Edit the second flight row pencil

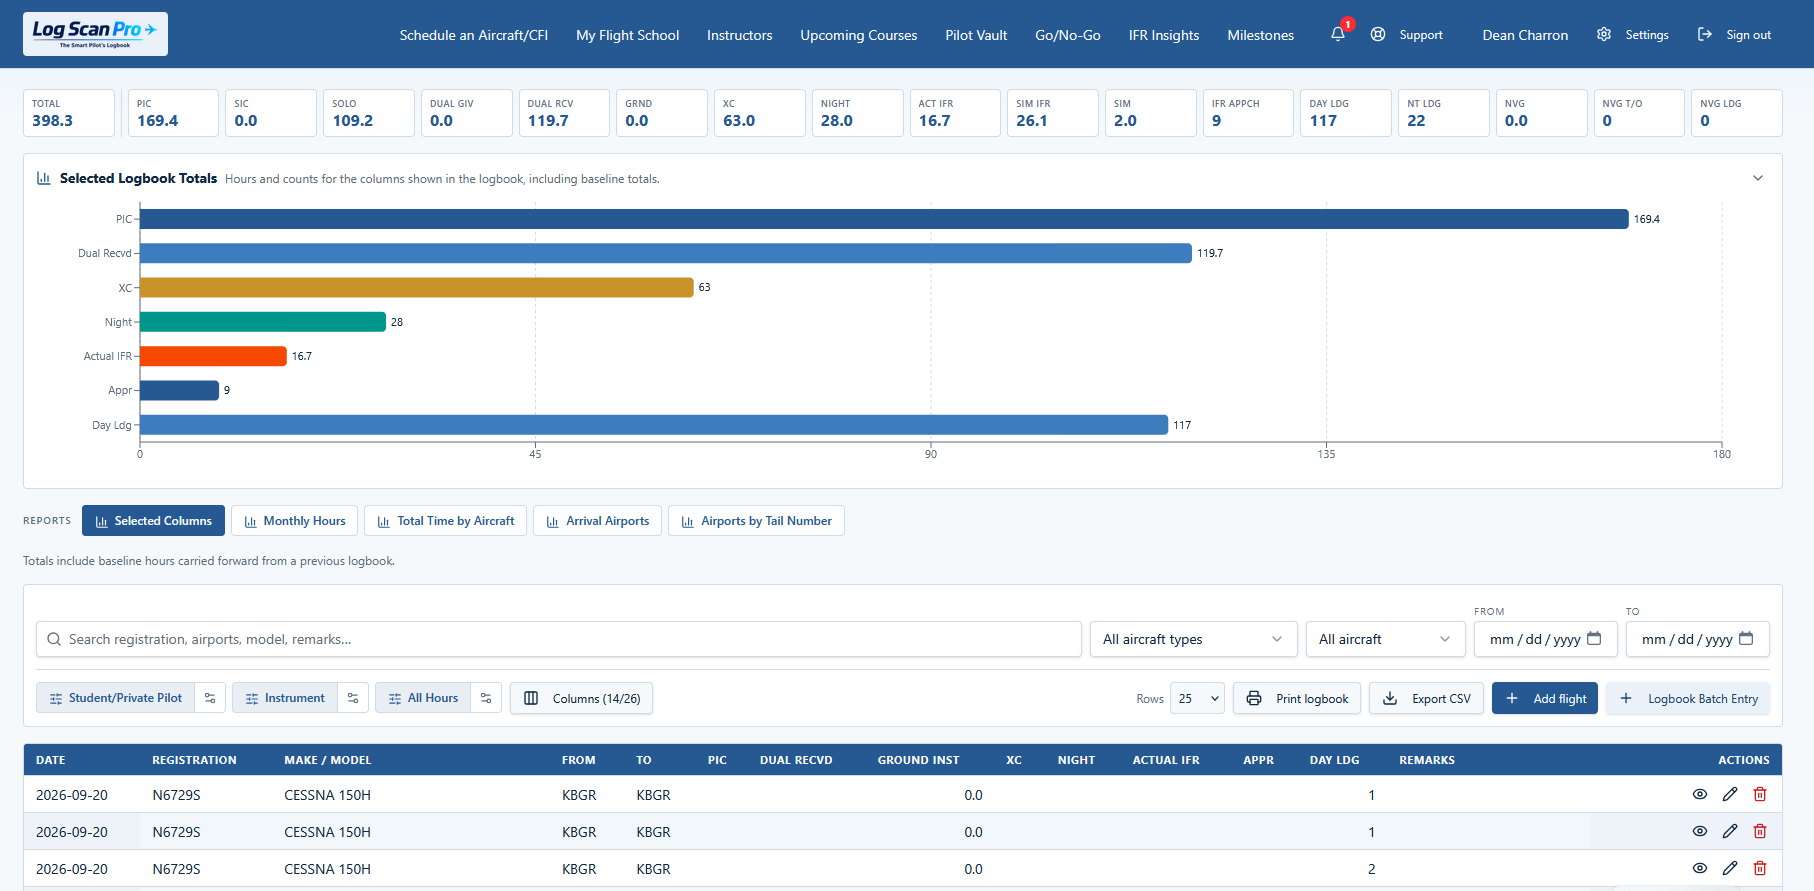point(1730,831)
